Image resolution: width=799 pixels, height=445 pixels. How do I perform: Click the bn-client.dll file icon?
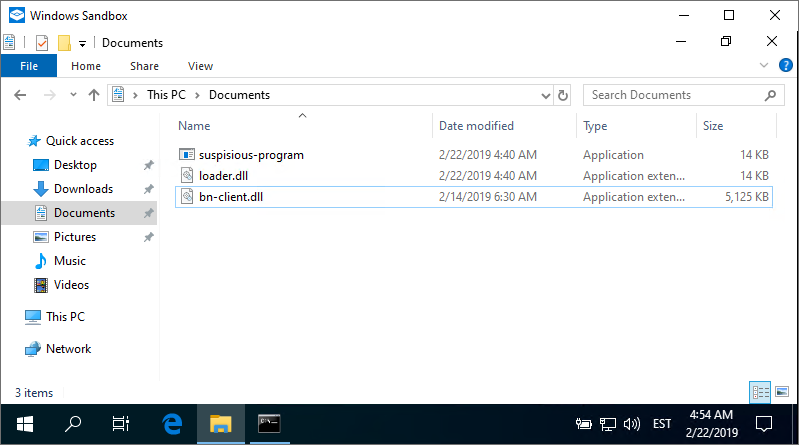tap(187, 196)
